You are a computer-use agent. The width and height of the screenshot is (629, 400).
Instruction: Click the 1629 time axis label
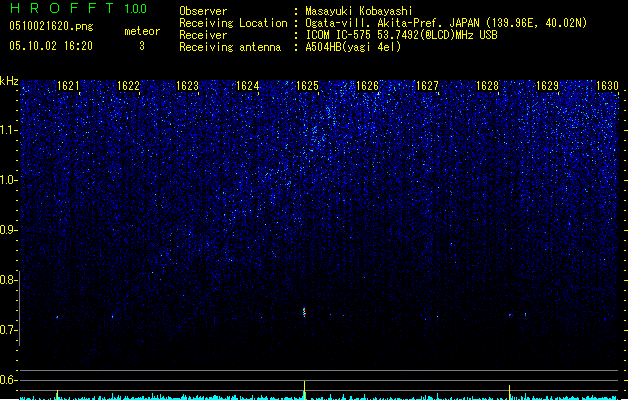click(x=548, y=86)
